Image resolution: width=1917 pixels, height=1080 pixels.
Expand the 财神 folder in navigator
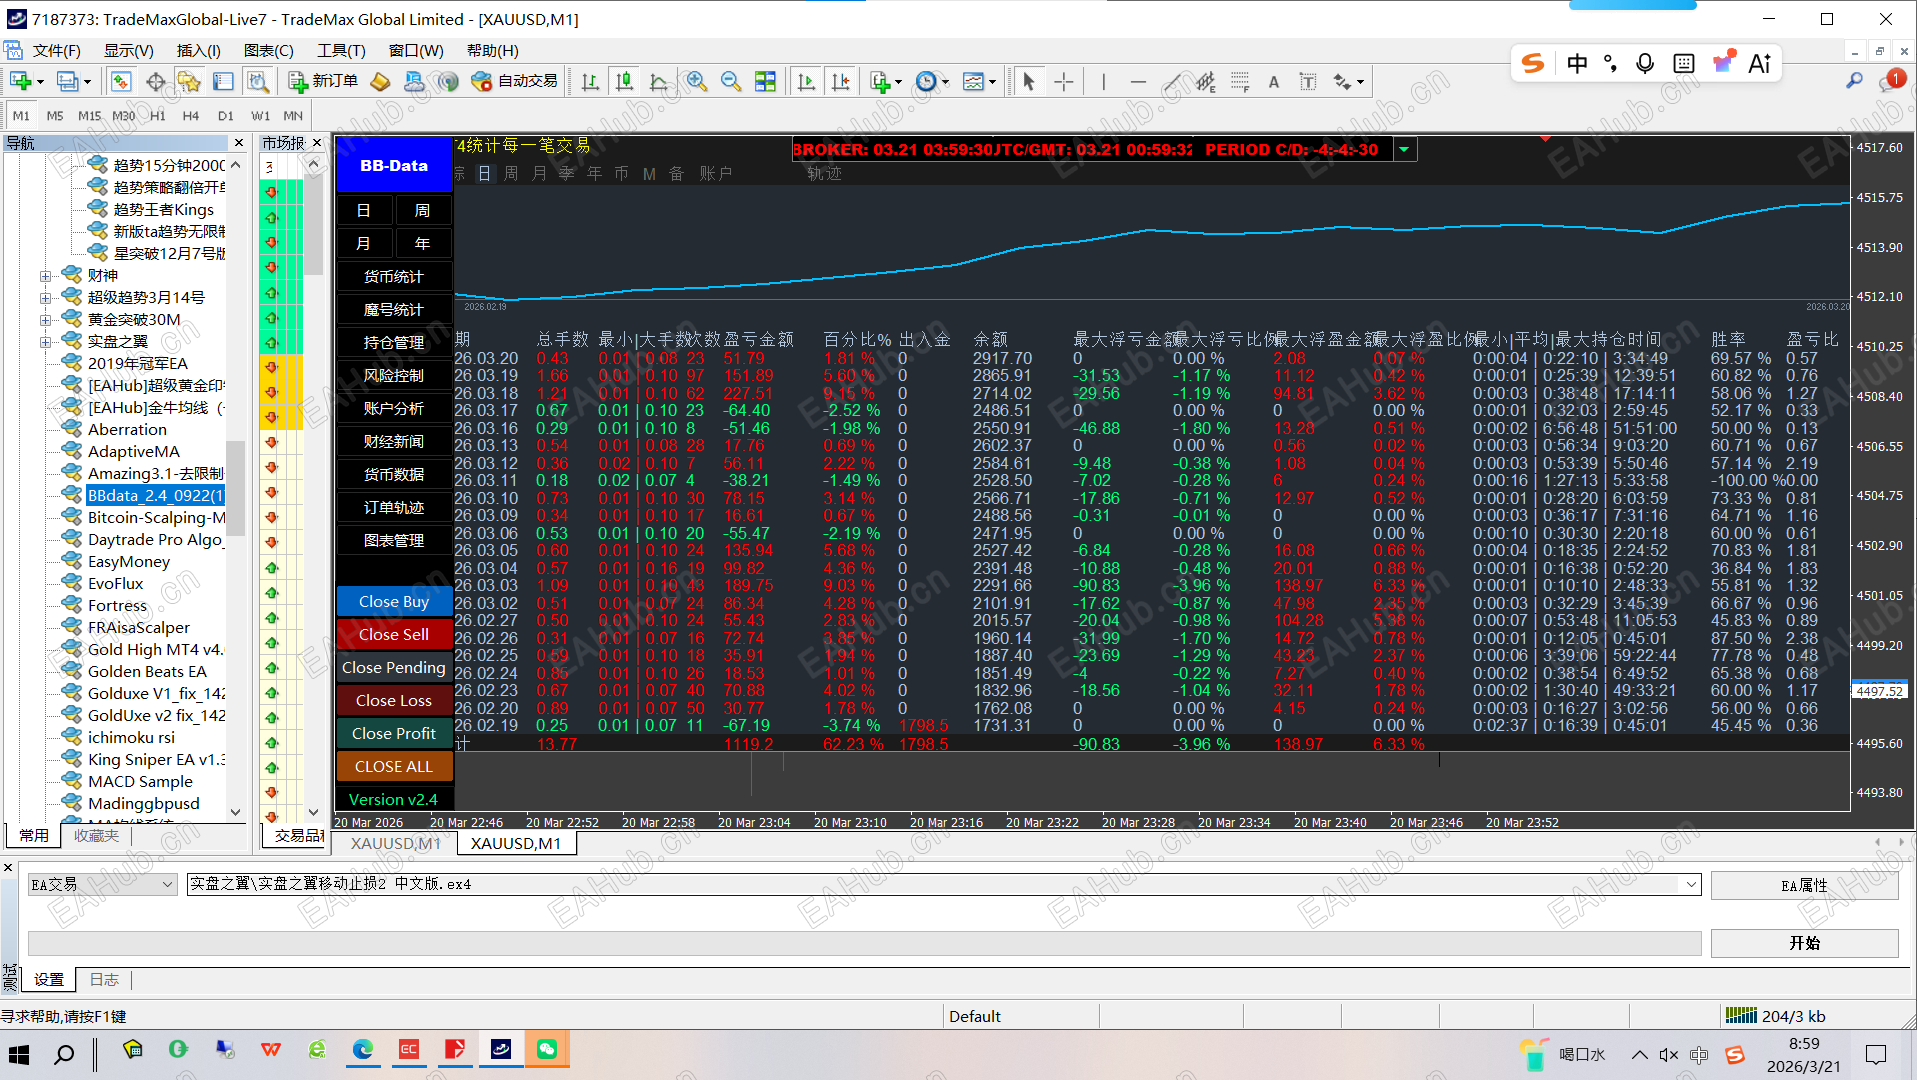(x=45, y=276)
